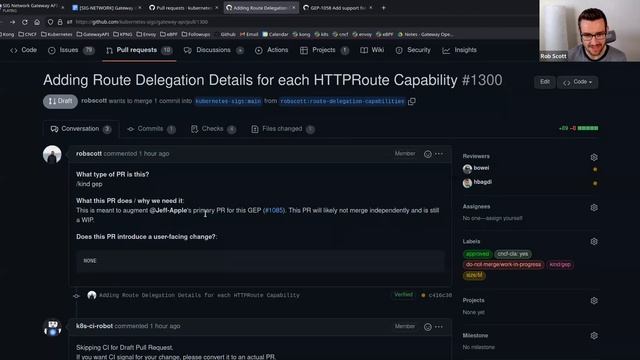Open the Followups bookmarks folder
This screenshot has height=360, width=640.
pyautogui.click(x=196, y=35)
